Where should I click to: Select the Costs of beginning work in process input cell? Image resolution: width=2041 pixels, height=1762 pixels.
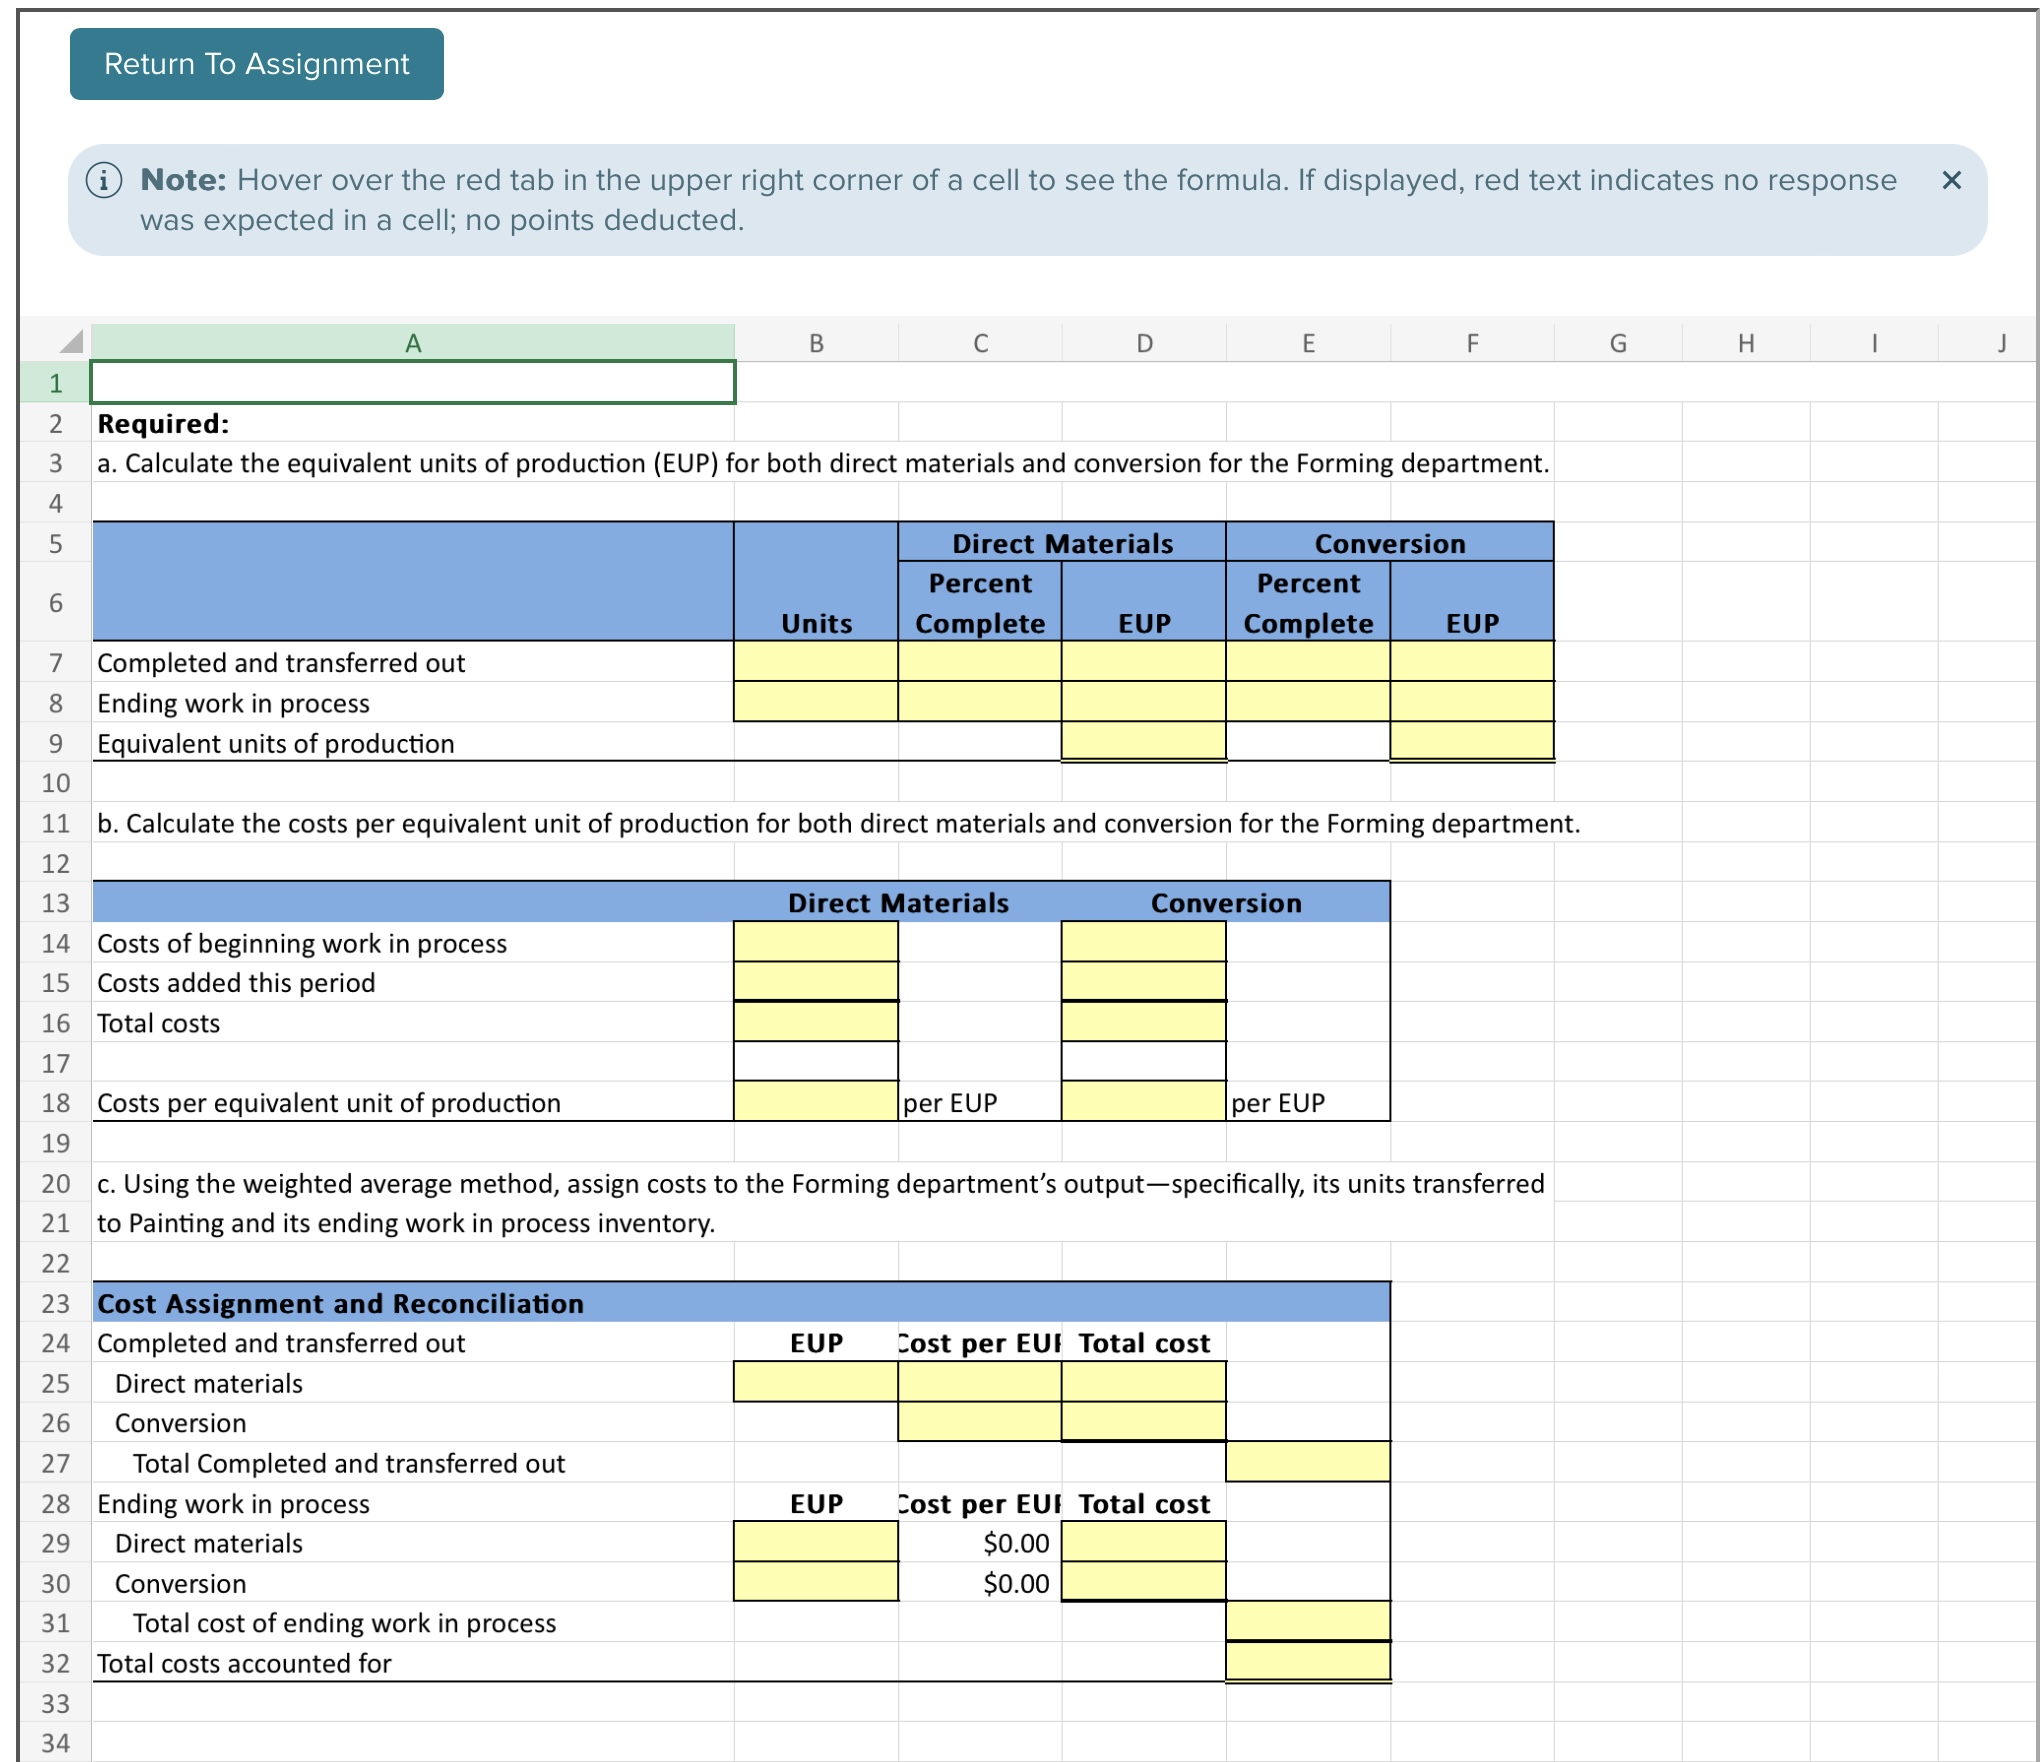(x=815, y=941)
